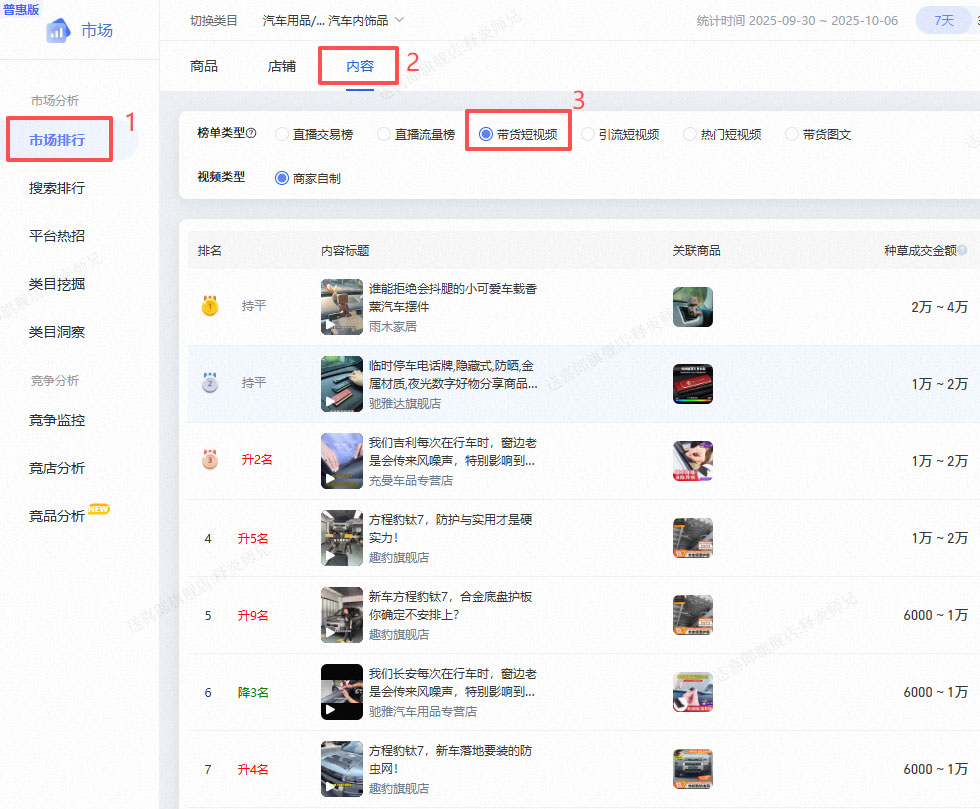Open 市场排行 in the sidebar

pos(57,140)
